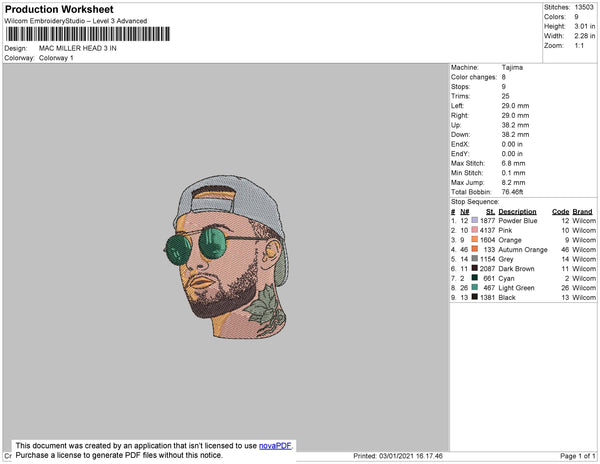Click the worksheet barcode

coord(88,34)
